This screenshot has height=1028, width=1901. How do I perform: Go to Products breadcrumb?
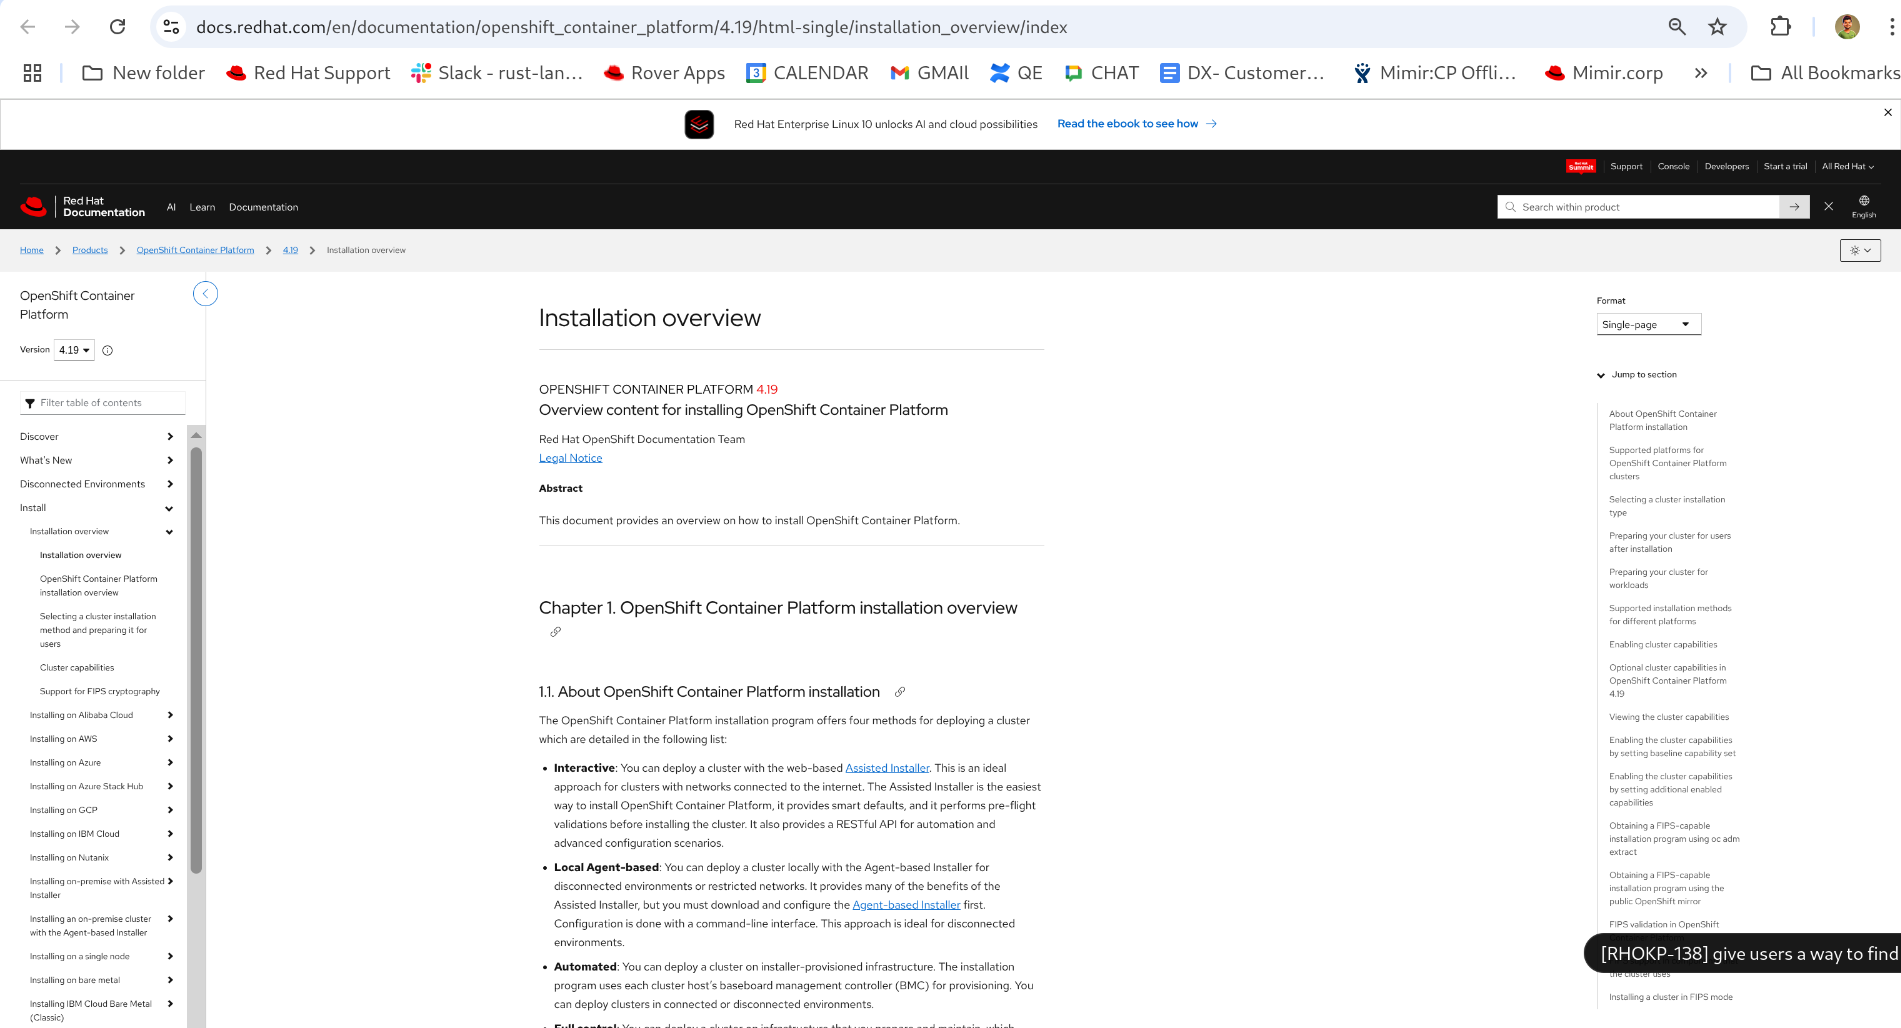pos(90,250)
